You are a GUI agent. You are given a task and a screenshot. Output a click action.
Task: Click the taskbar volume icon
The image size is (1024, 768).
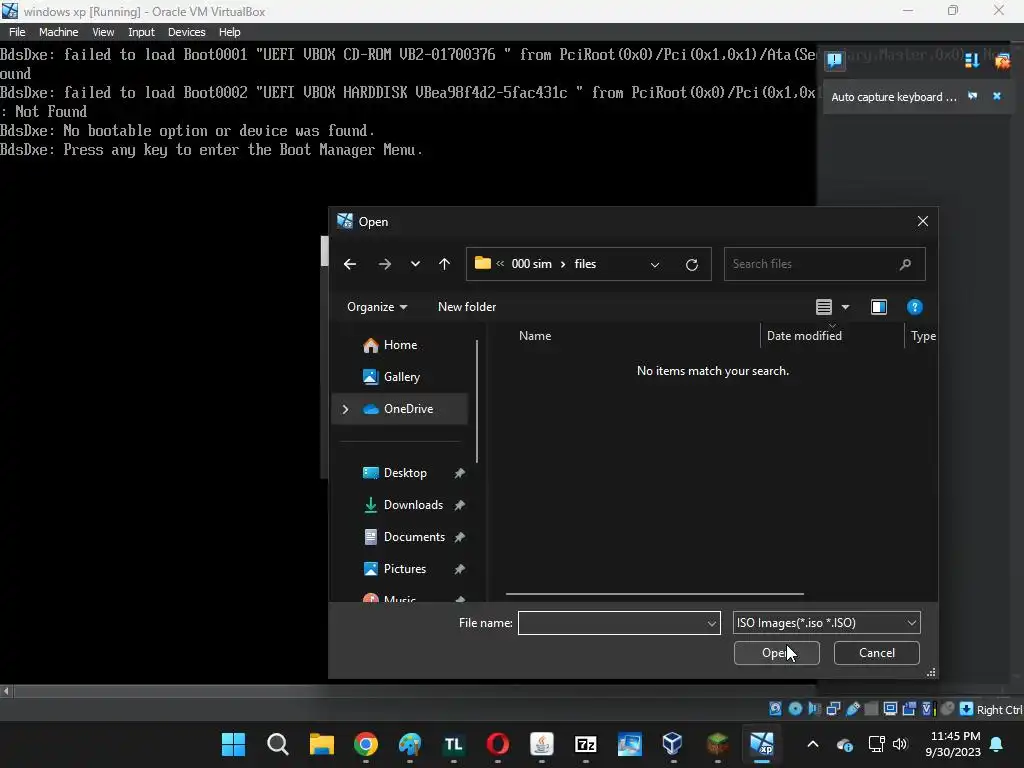pos(900,744)
